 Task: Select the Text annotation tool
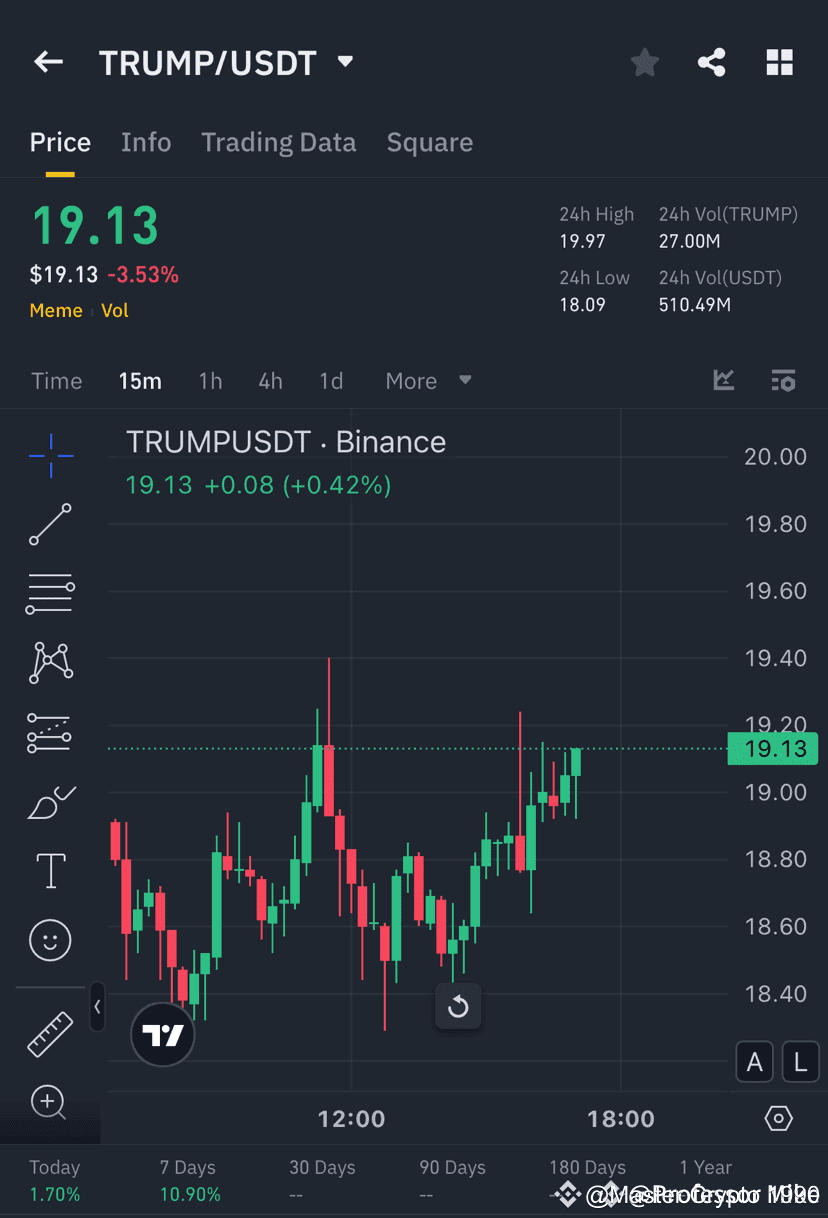[50, 870]
